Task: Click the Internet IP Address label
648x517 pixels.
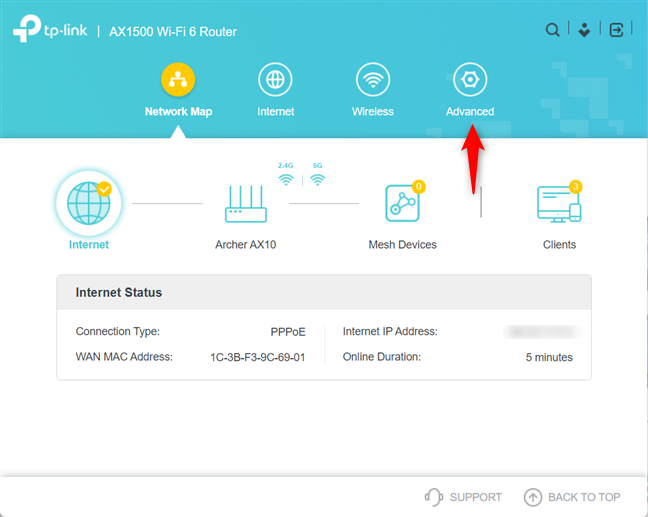Action: (390, 331)
